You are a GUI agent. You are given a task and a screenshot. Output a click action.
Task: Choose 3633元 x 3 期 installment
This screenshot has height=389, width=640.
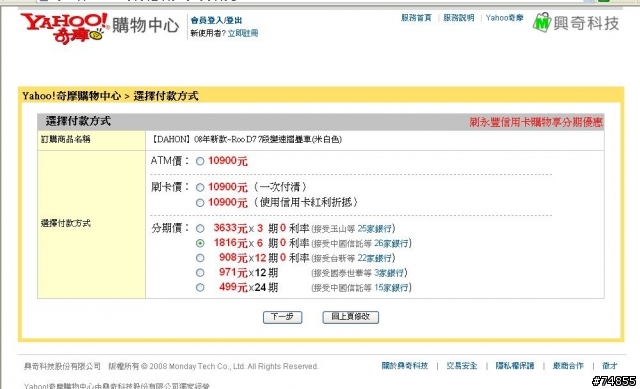click(x=200, y=229)
